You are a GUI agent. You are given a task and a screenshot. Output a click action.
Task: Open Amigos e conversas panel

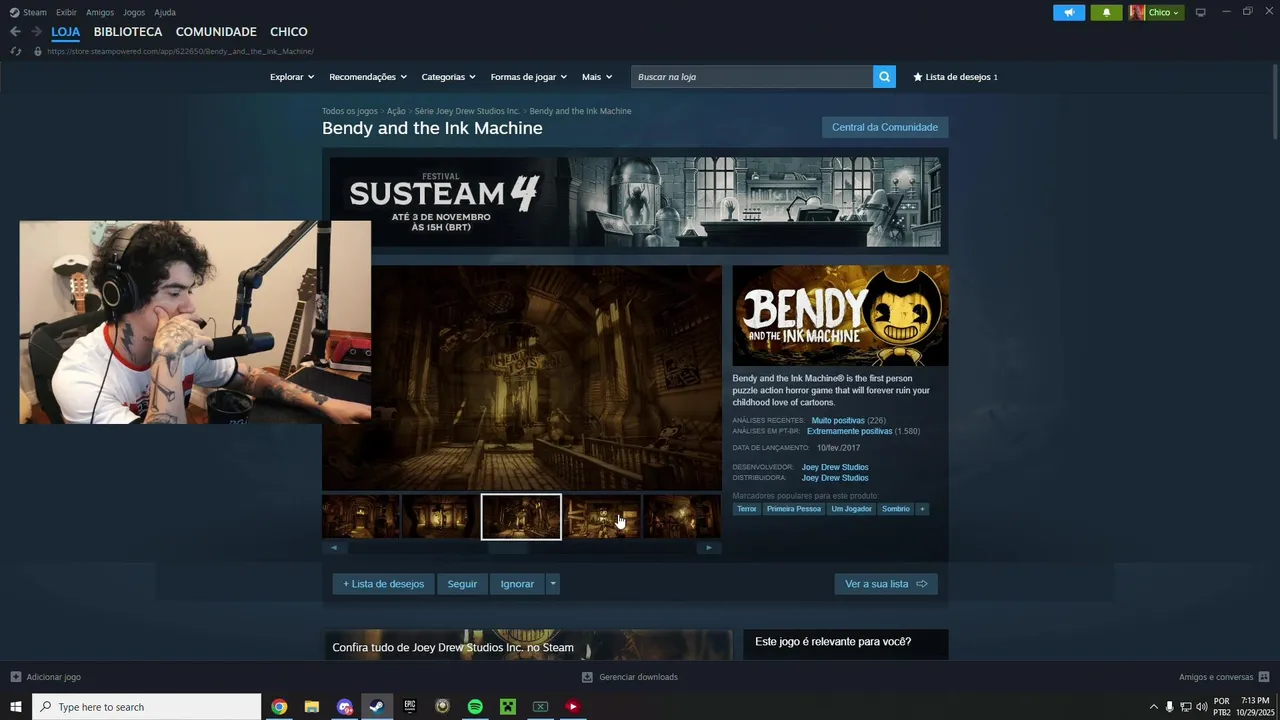[1224, 677]
